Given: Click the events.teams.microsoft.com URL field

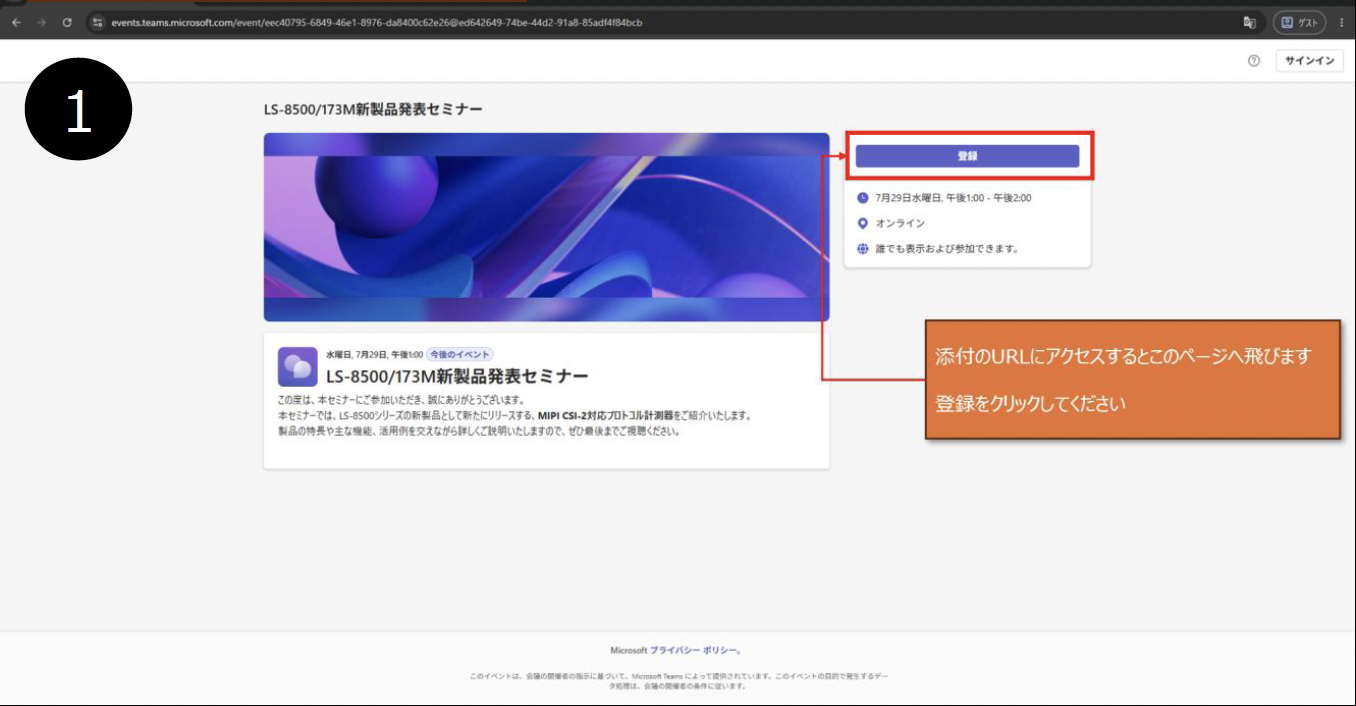Looking at the screenshot, I should point(376,22).
